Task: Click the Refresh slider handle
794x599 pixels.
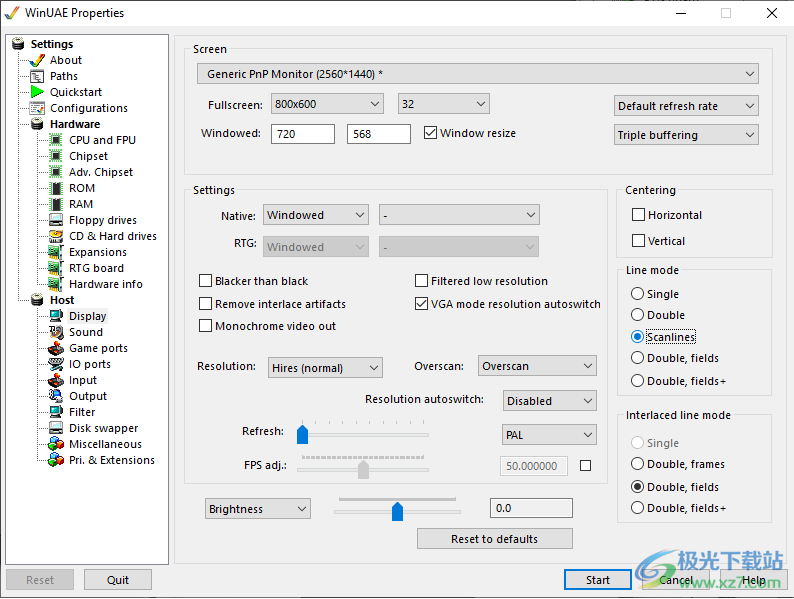Action: point(302,434)
